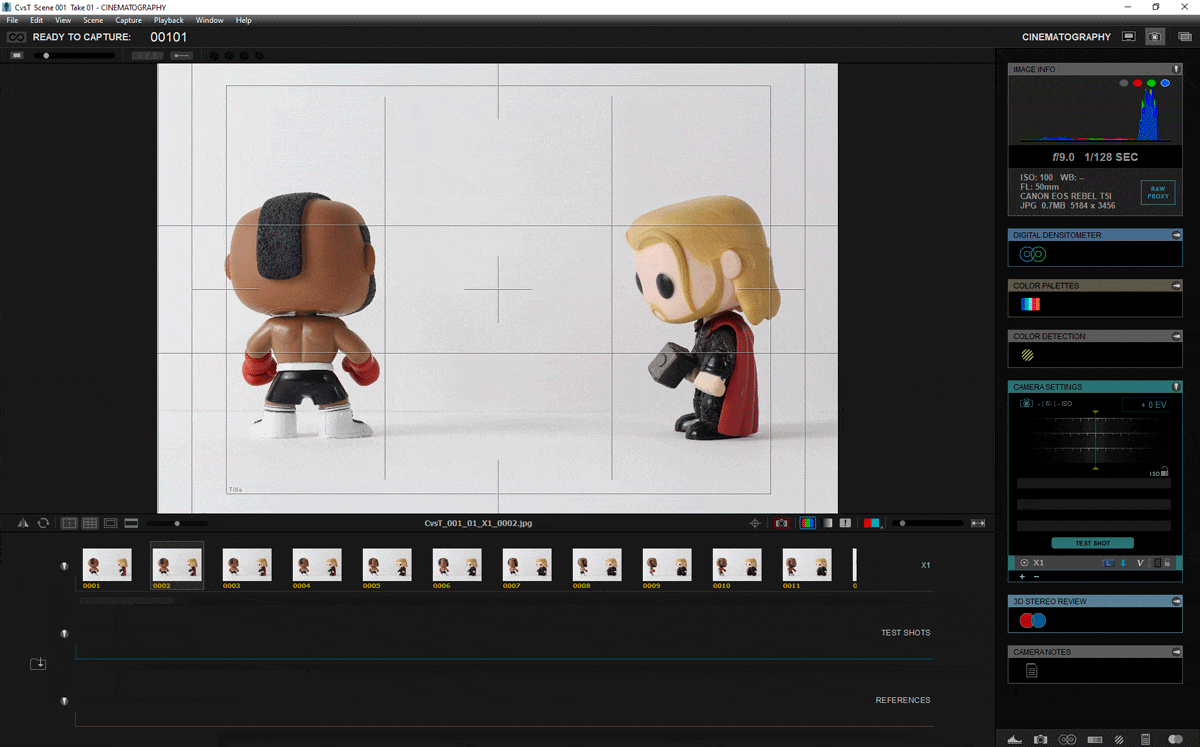The width and height of the screenshot is (1200, 747).
Task: Select frame thumbnail 0009 in the timeline
Action: pos(666,567)
